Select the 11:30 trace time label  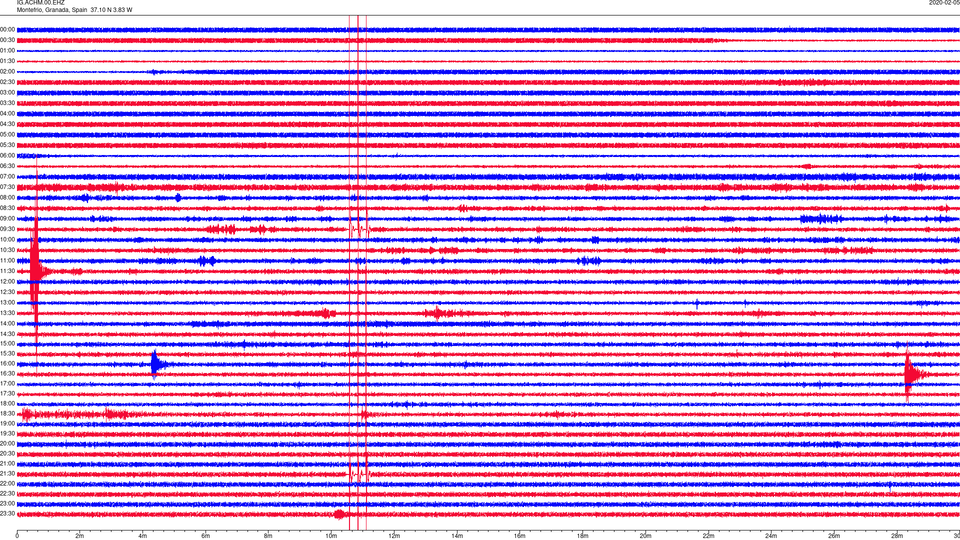tap(7, 271)
